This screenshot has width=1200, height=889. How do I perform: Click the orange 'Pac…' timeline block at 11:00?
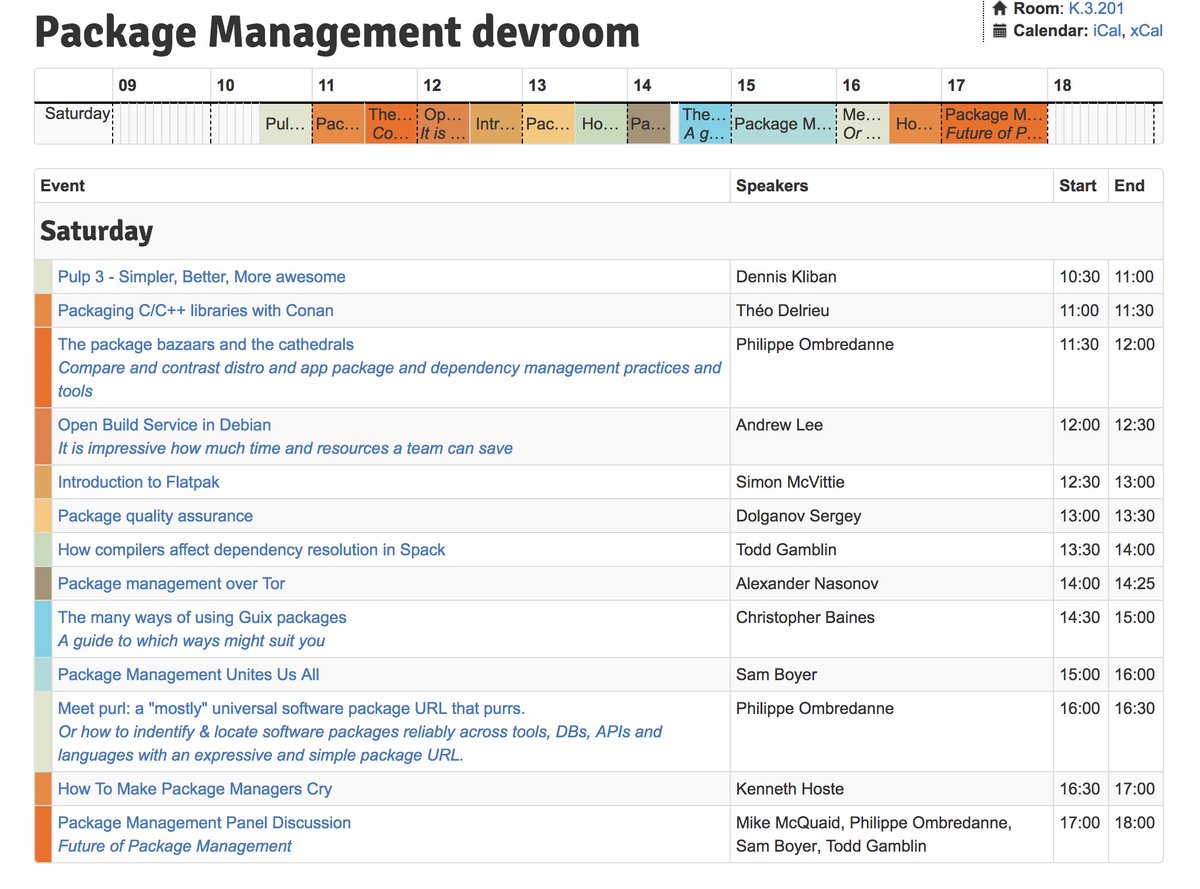coord(338,124)
